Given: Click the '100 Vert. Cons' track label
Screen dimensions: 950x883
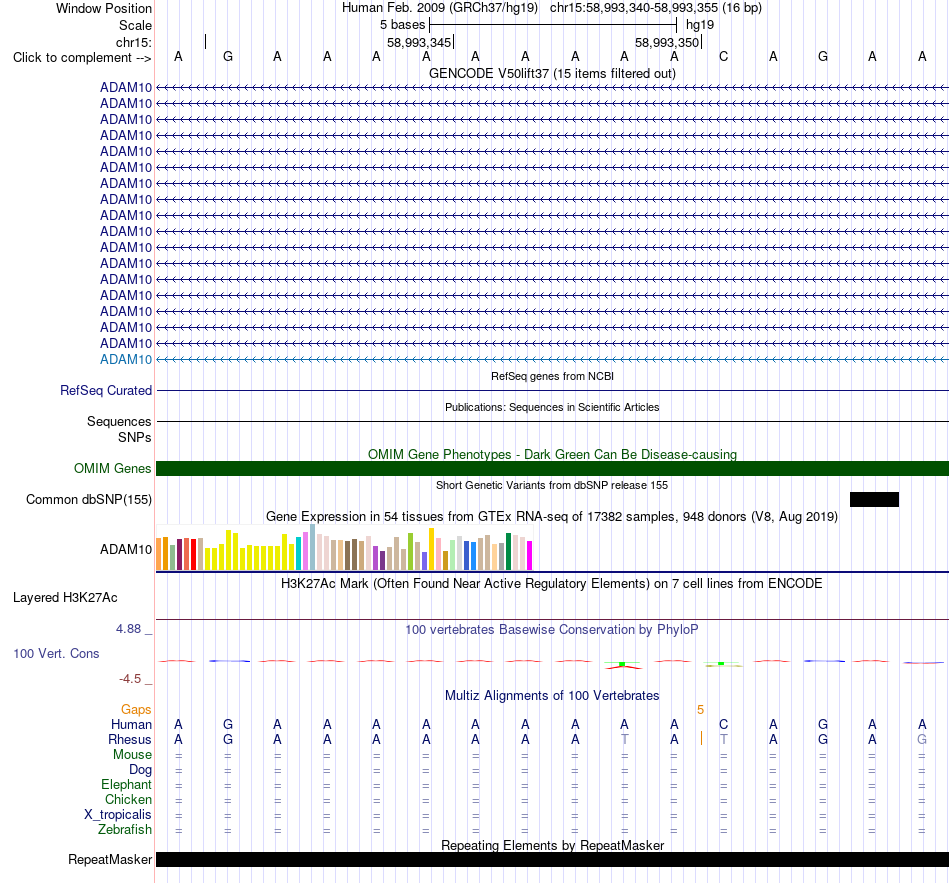Looking at the screenshot, I should pyautogui.click(x=56, y=653).
